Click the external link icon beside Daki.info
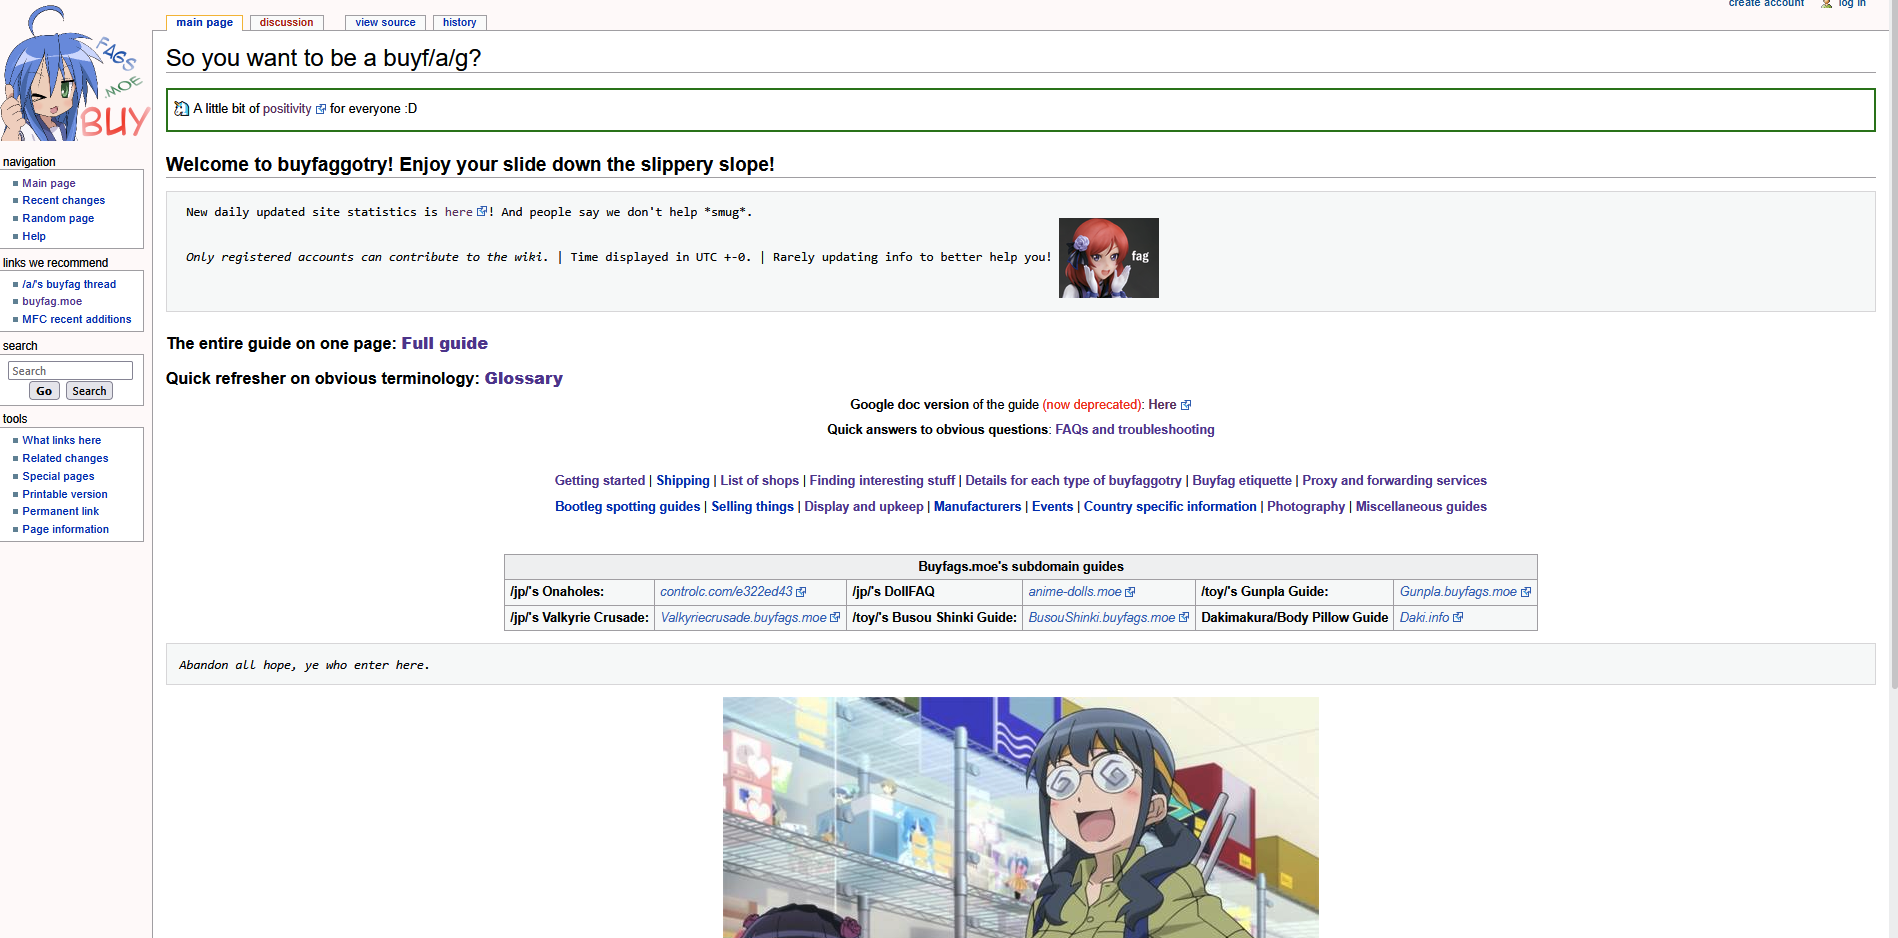Image resolution: width=1898 pixels, height=938 pixels. [1458, 618]
